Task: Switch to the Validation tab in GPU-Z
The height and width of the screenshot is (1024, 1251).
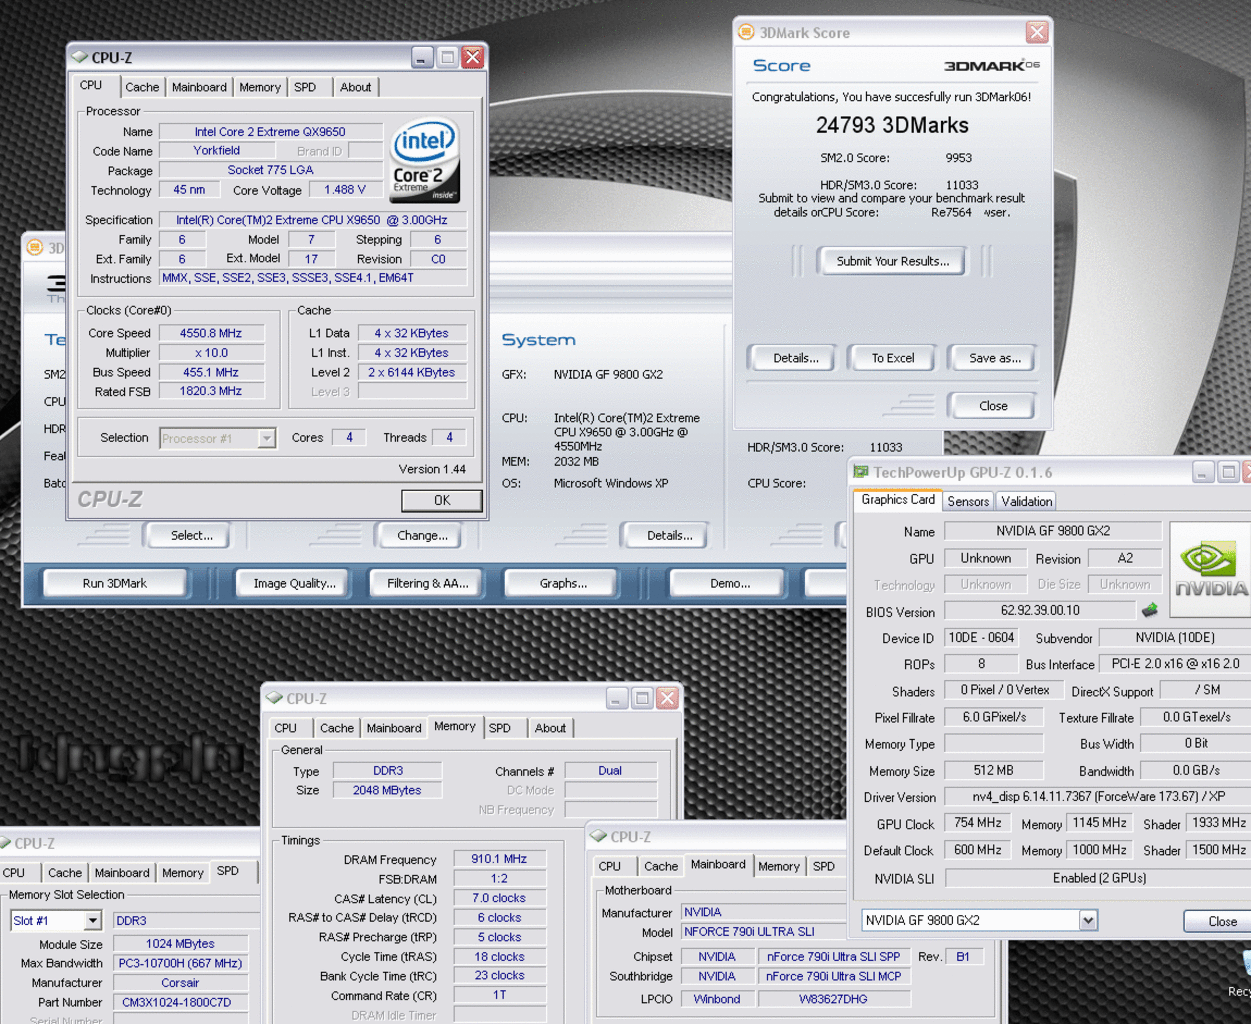Action: point(1026,501)
